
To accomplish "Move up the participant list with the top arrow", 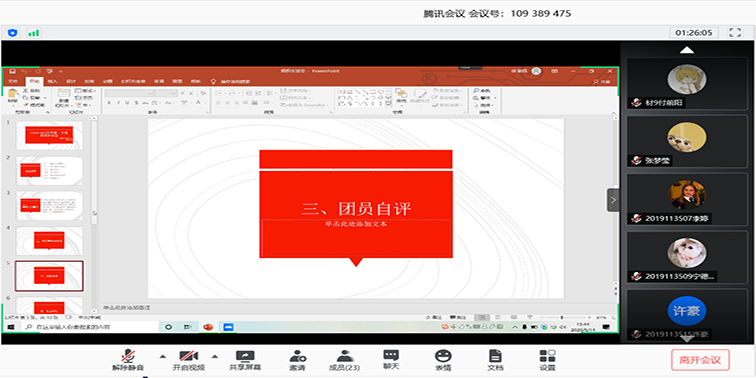I will (x=687, y=50).
